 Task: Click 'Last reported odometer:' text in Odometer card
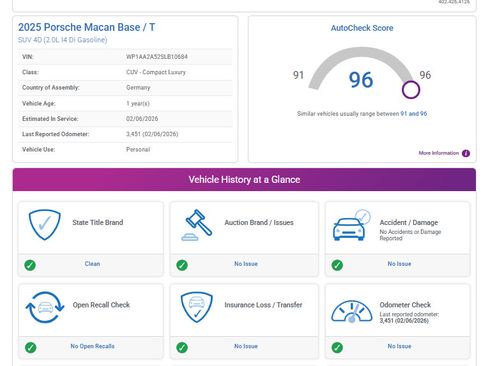(x=409, y=314)
